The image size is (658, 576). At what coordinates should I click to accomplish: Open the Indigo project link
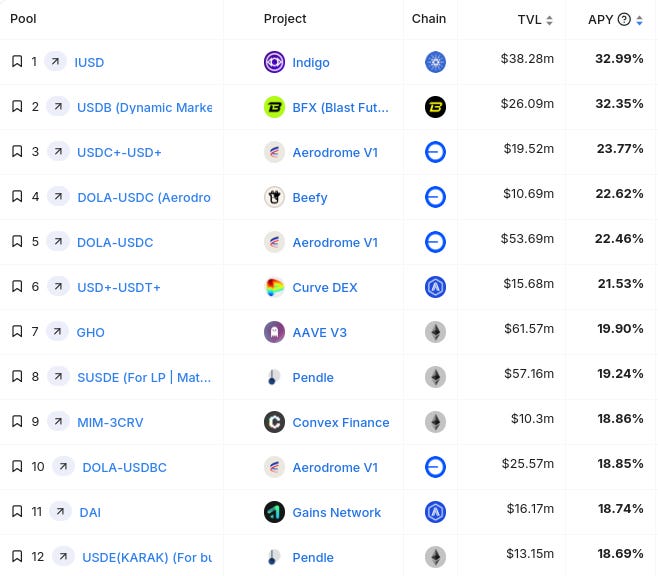pyautogui.click(x=311, y=63)
